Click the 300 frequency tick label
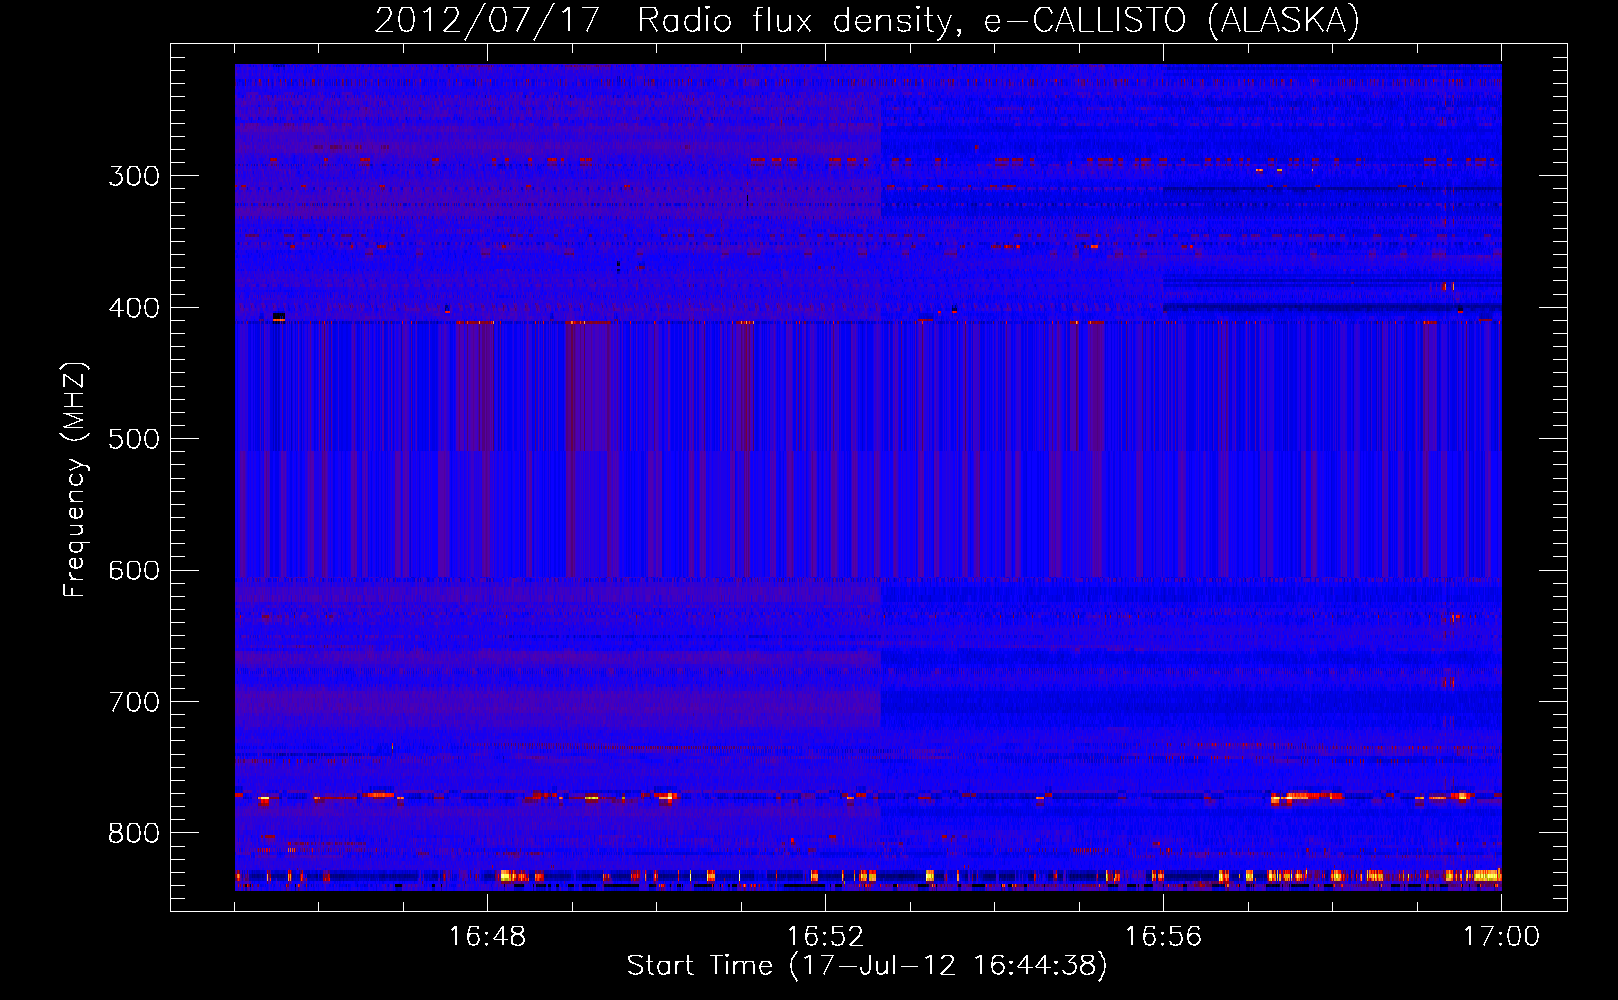 [134, 176]
